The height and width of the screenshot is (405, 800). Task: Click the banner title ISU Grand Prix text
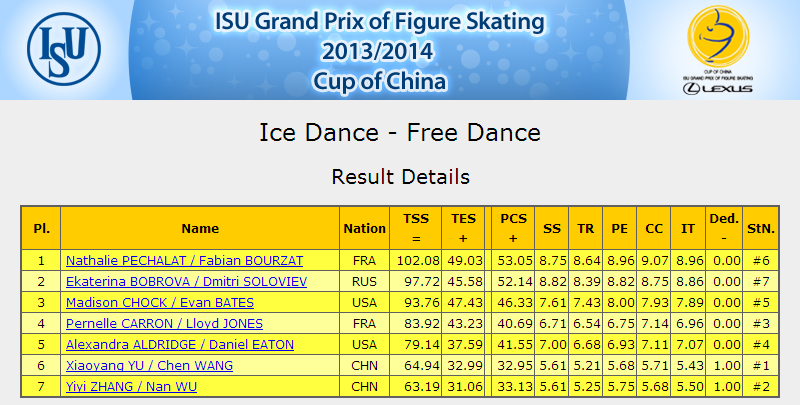point(379,22)
